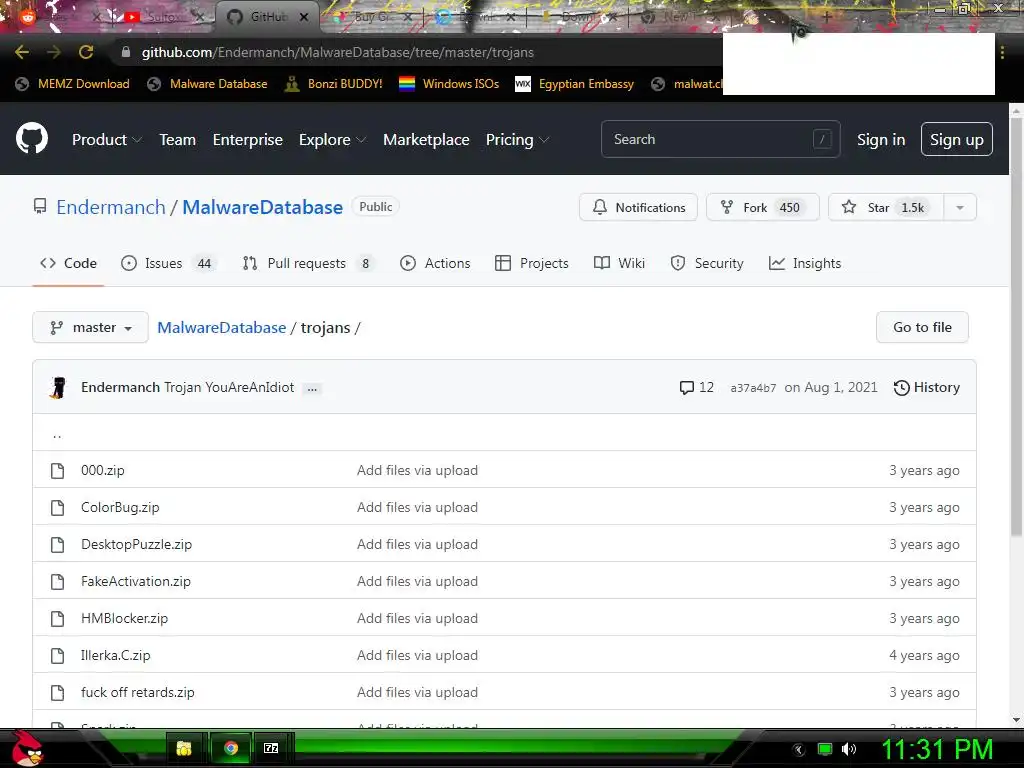Open the star list dropdown arrow
Image resolution: width=1024 pixels, height=768 pixels.
coord(960,208)
